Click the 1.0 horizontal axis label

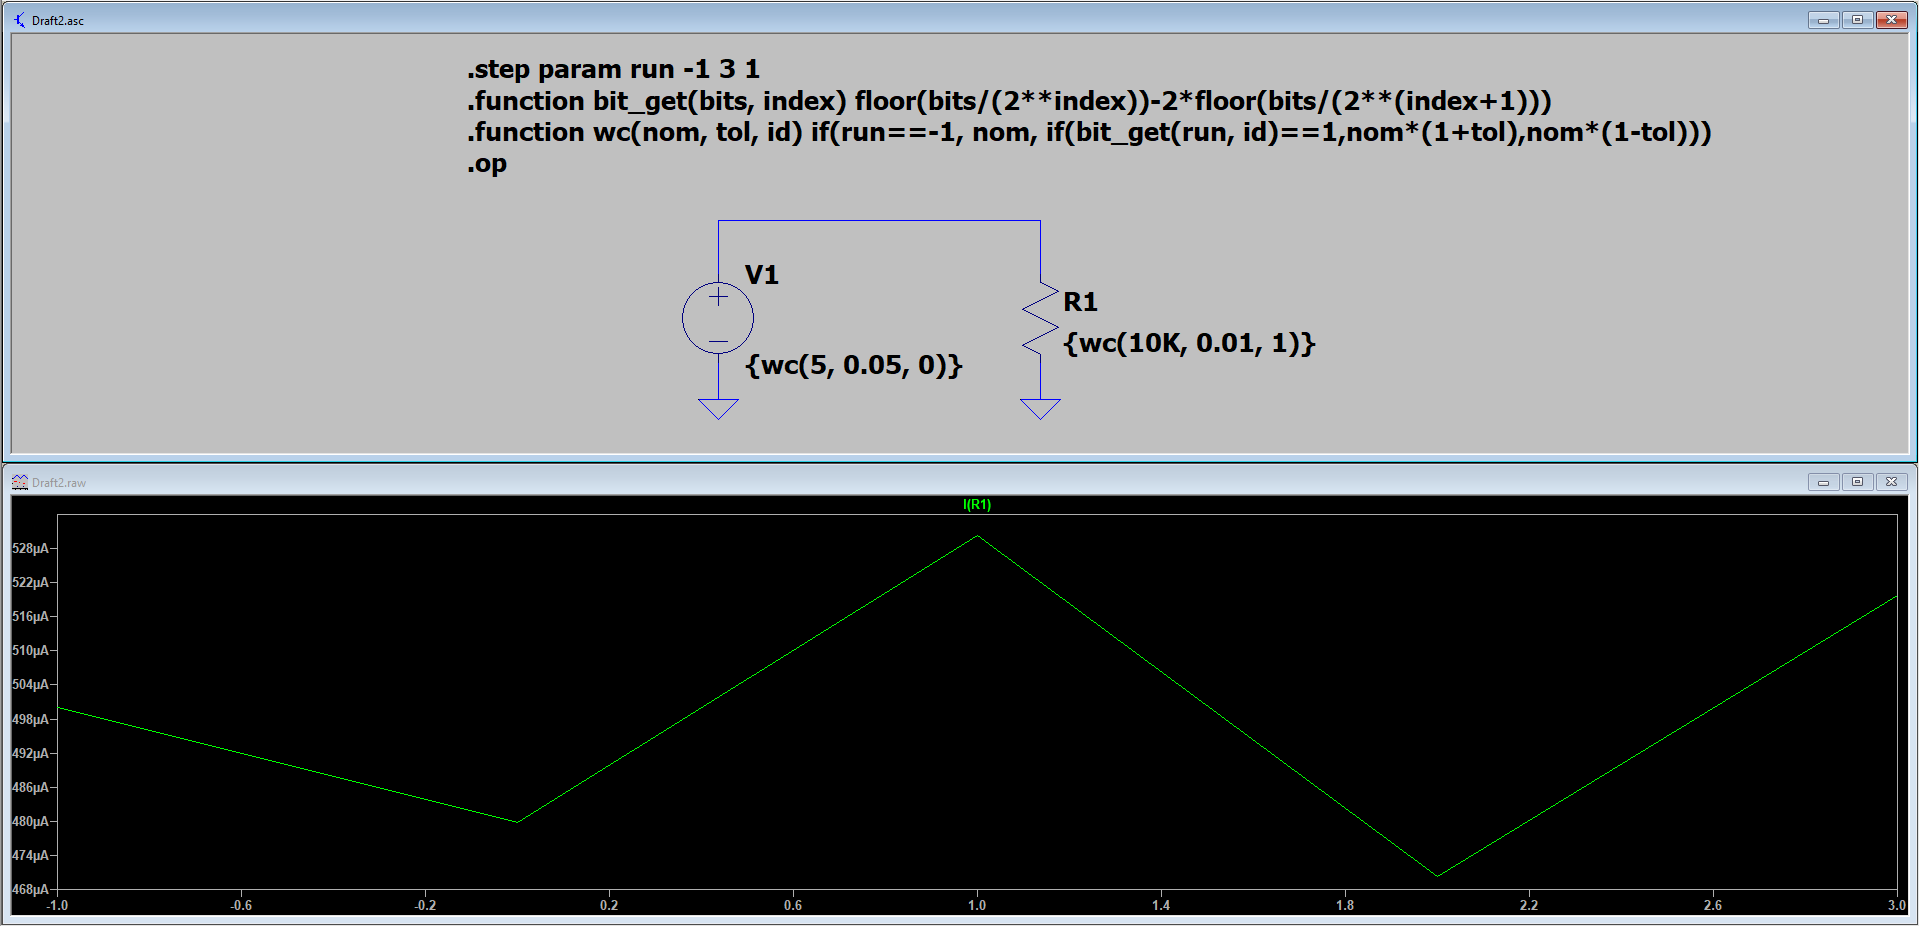coord(977,905)
